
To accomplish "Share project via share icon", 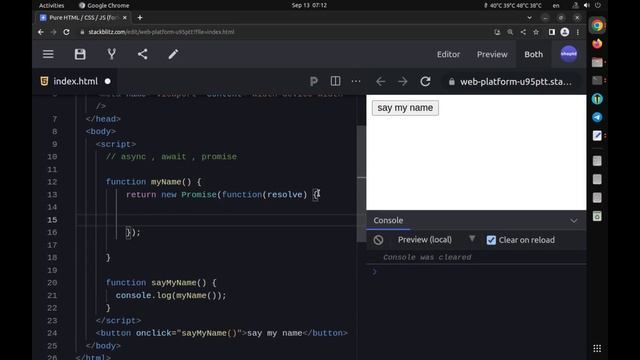I will pos(142,54).
